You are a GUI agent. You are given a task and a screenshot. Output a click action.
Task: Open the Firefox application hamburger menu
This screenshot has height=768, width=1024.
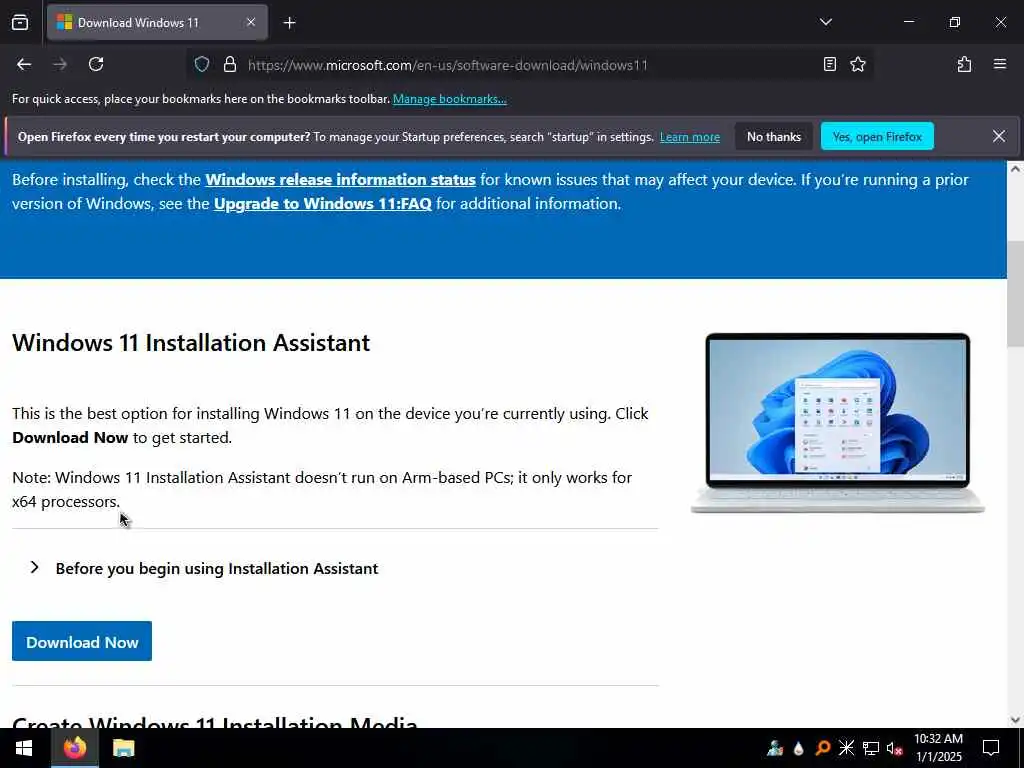click(x=1000, y=64)
